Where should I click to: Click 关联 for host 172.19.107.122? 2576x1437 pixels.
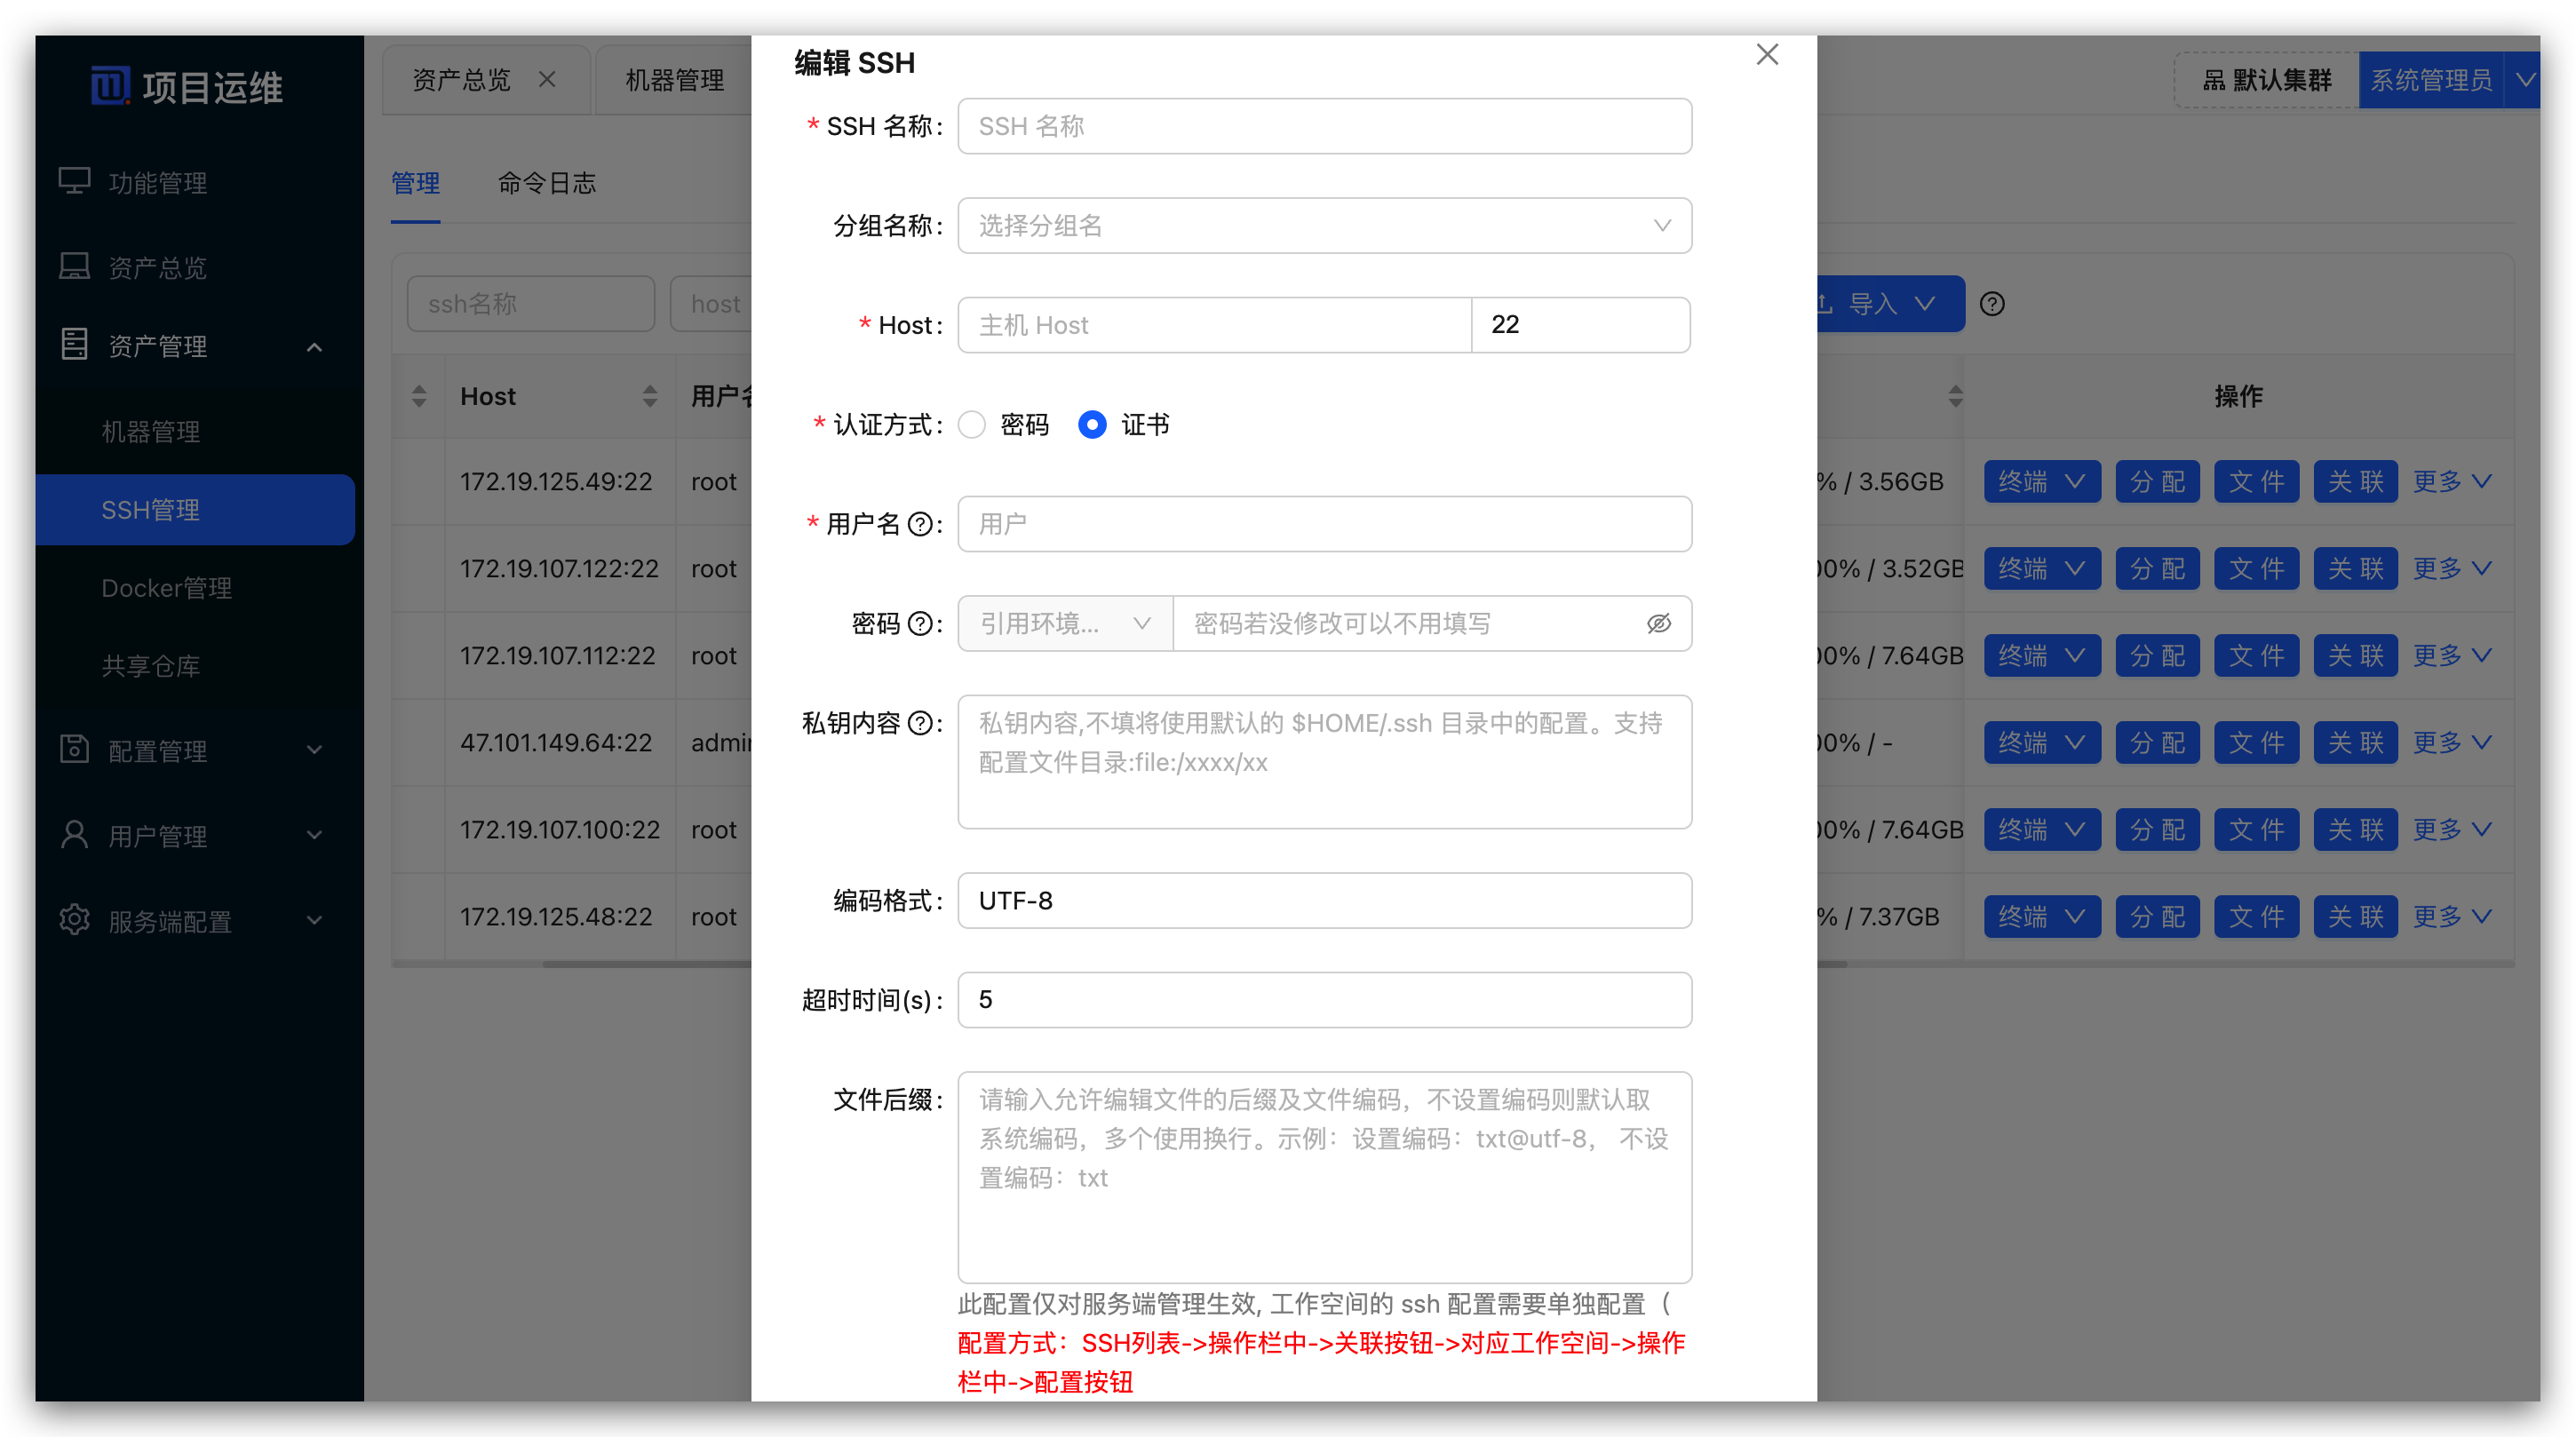tap(2355, 568)
